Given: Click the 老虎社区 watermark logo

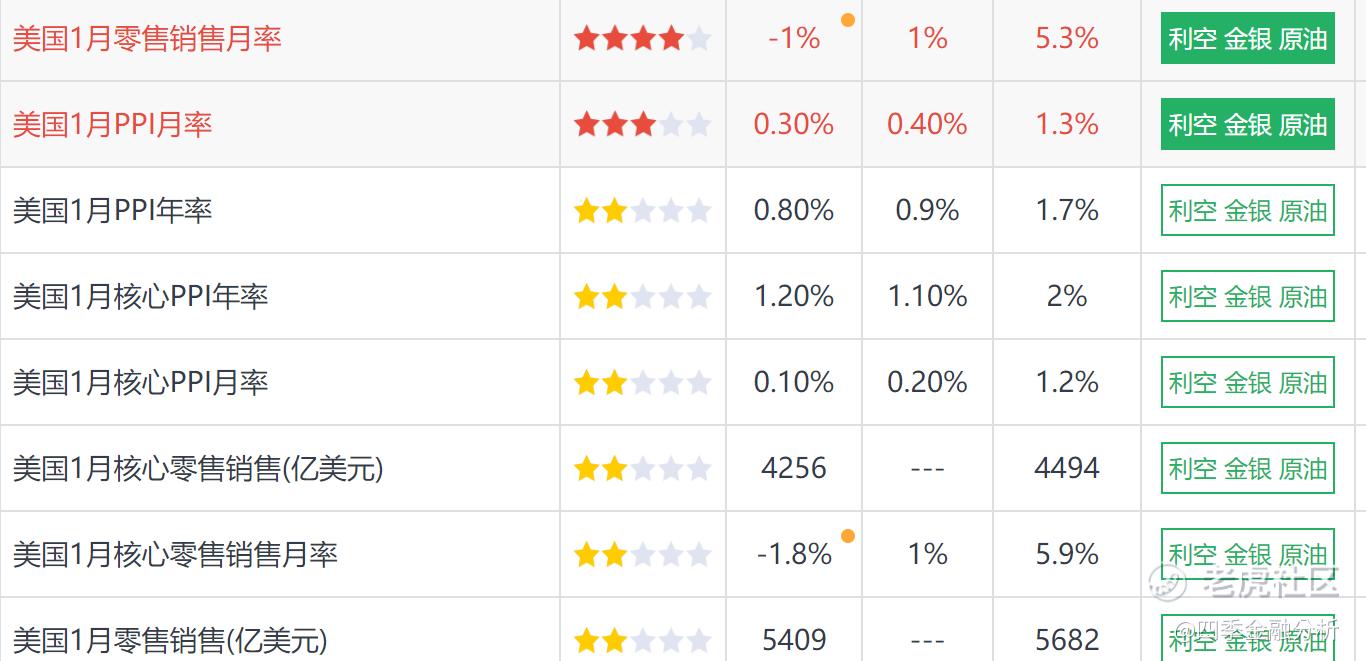Looking at the screenshot, I should pos(1243,582).
